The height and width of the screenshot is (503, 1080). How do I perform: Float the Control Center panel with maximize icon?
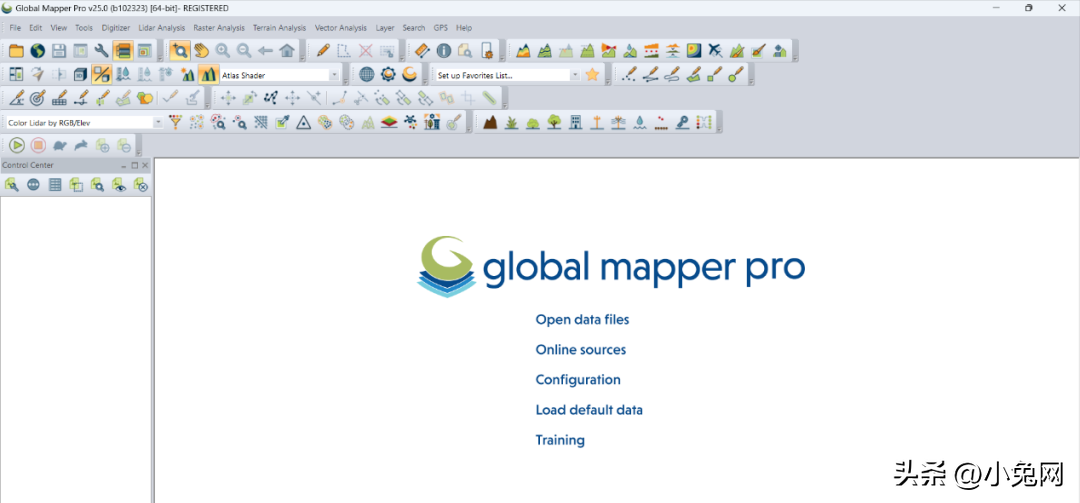coord(134,165)
